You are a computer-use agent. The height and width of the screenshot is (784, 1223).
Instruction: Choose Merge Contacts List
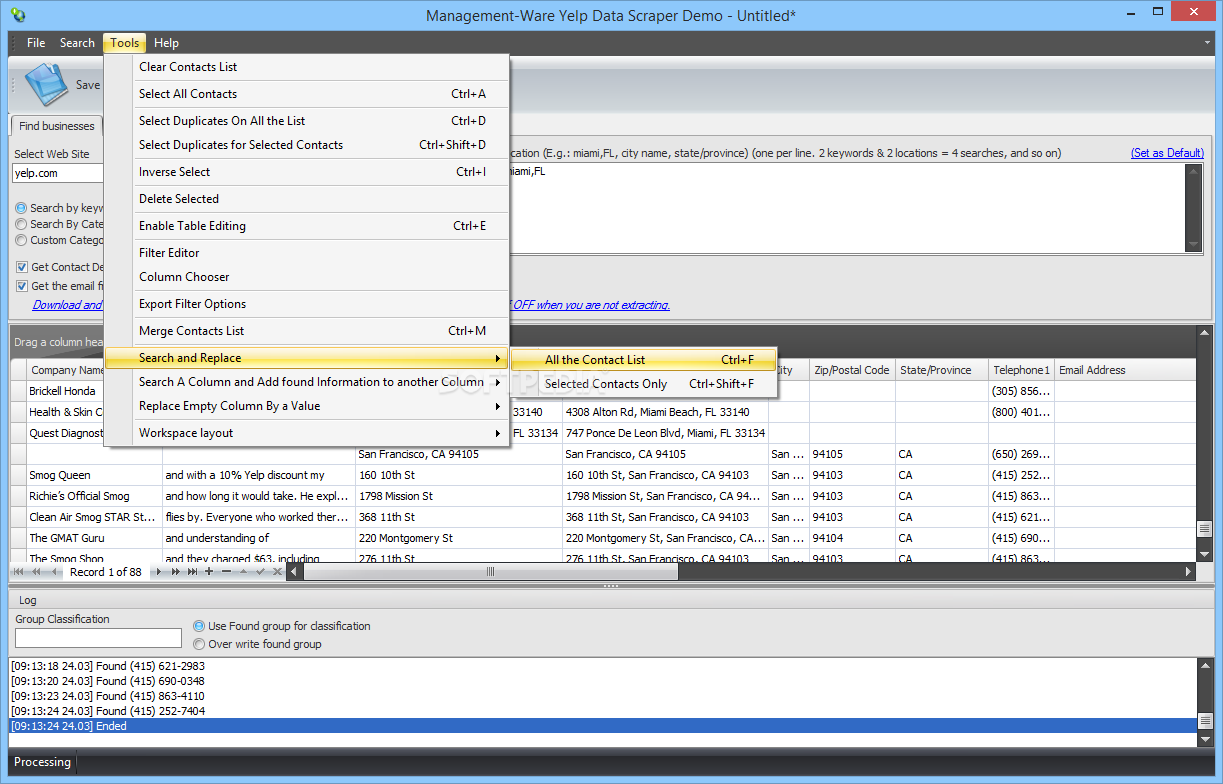[x=307, y=331]
